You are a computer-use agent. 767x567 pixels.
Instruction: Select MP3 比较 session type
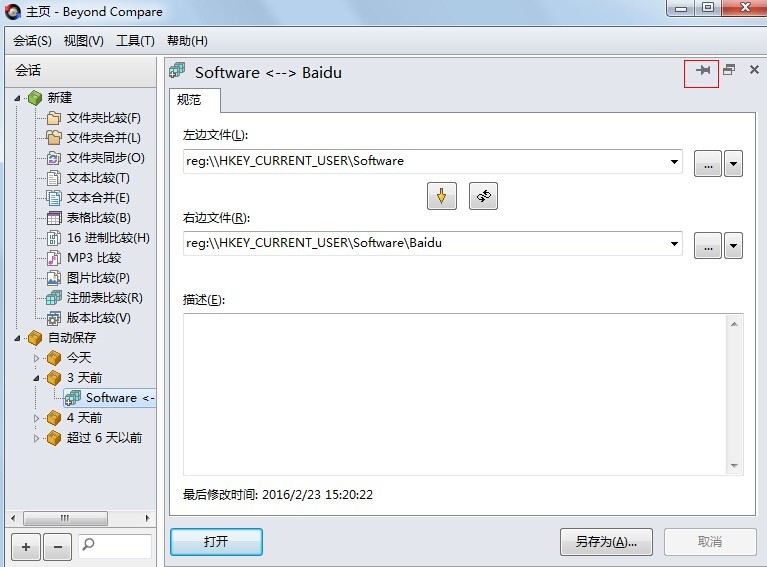coord(93,258)
